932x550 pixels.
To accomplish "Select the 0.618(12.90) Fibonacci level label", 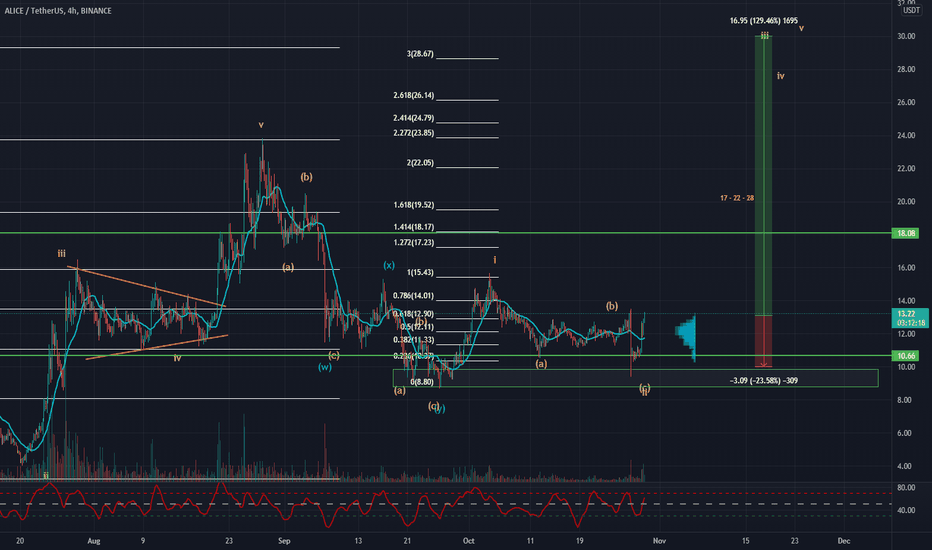I will click(x=414, y=314).
